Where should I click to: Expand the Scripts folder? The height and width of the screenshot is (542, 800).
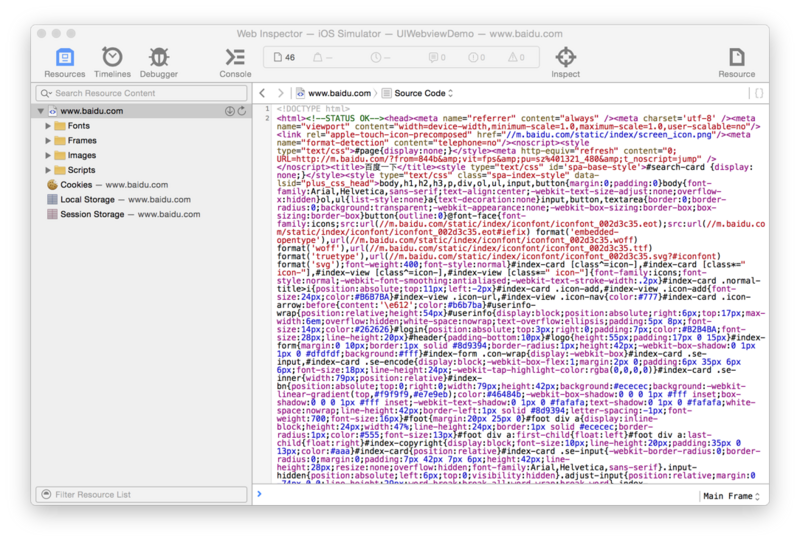(x=48, y=170)
